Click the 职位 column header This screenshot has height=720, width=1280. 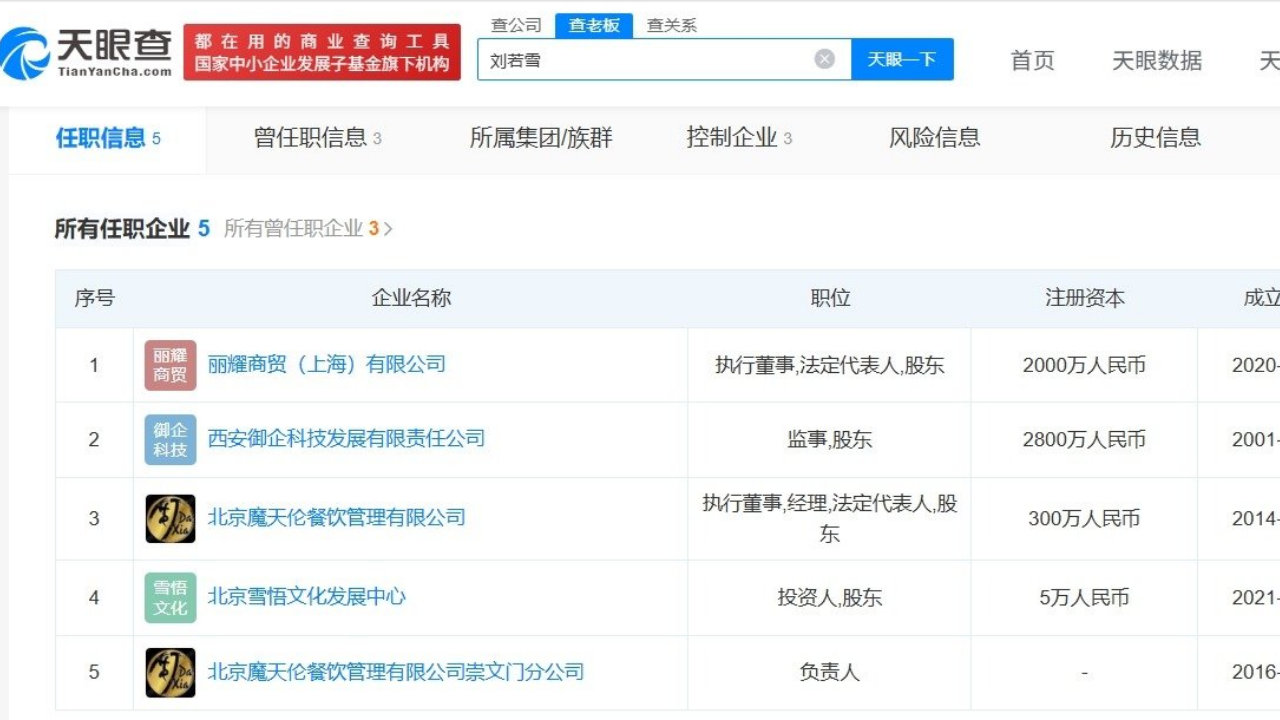[x=830, y=298]
